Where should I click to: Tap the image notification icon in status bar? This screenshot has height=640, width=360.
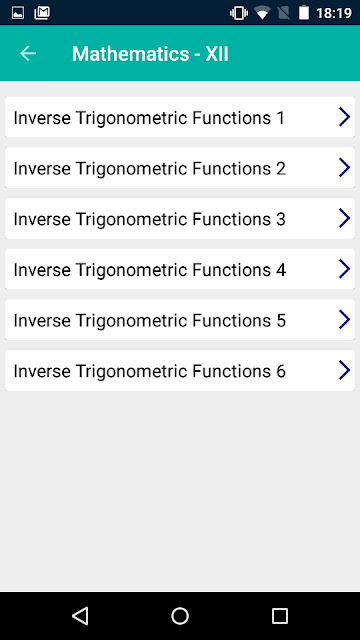(18, 13)
